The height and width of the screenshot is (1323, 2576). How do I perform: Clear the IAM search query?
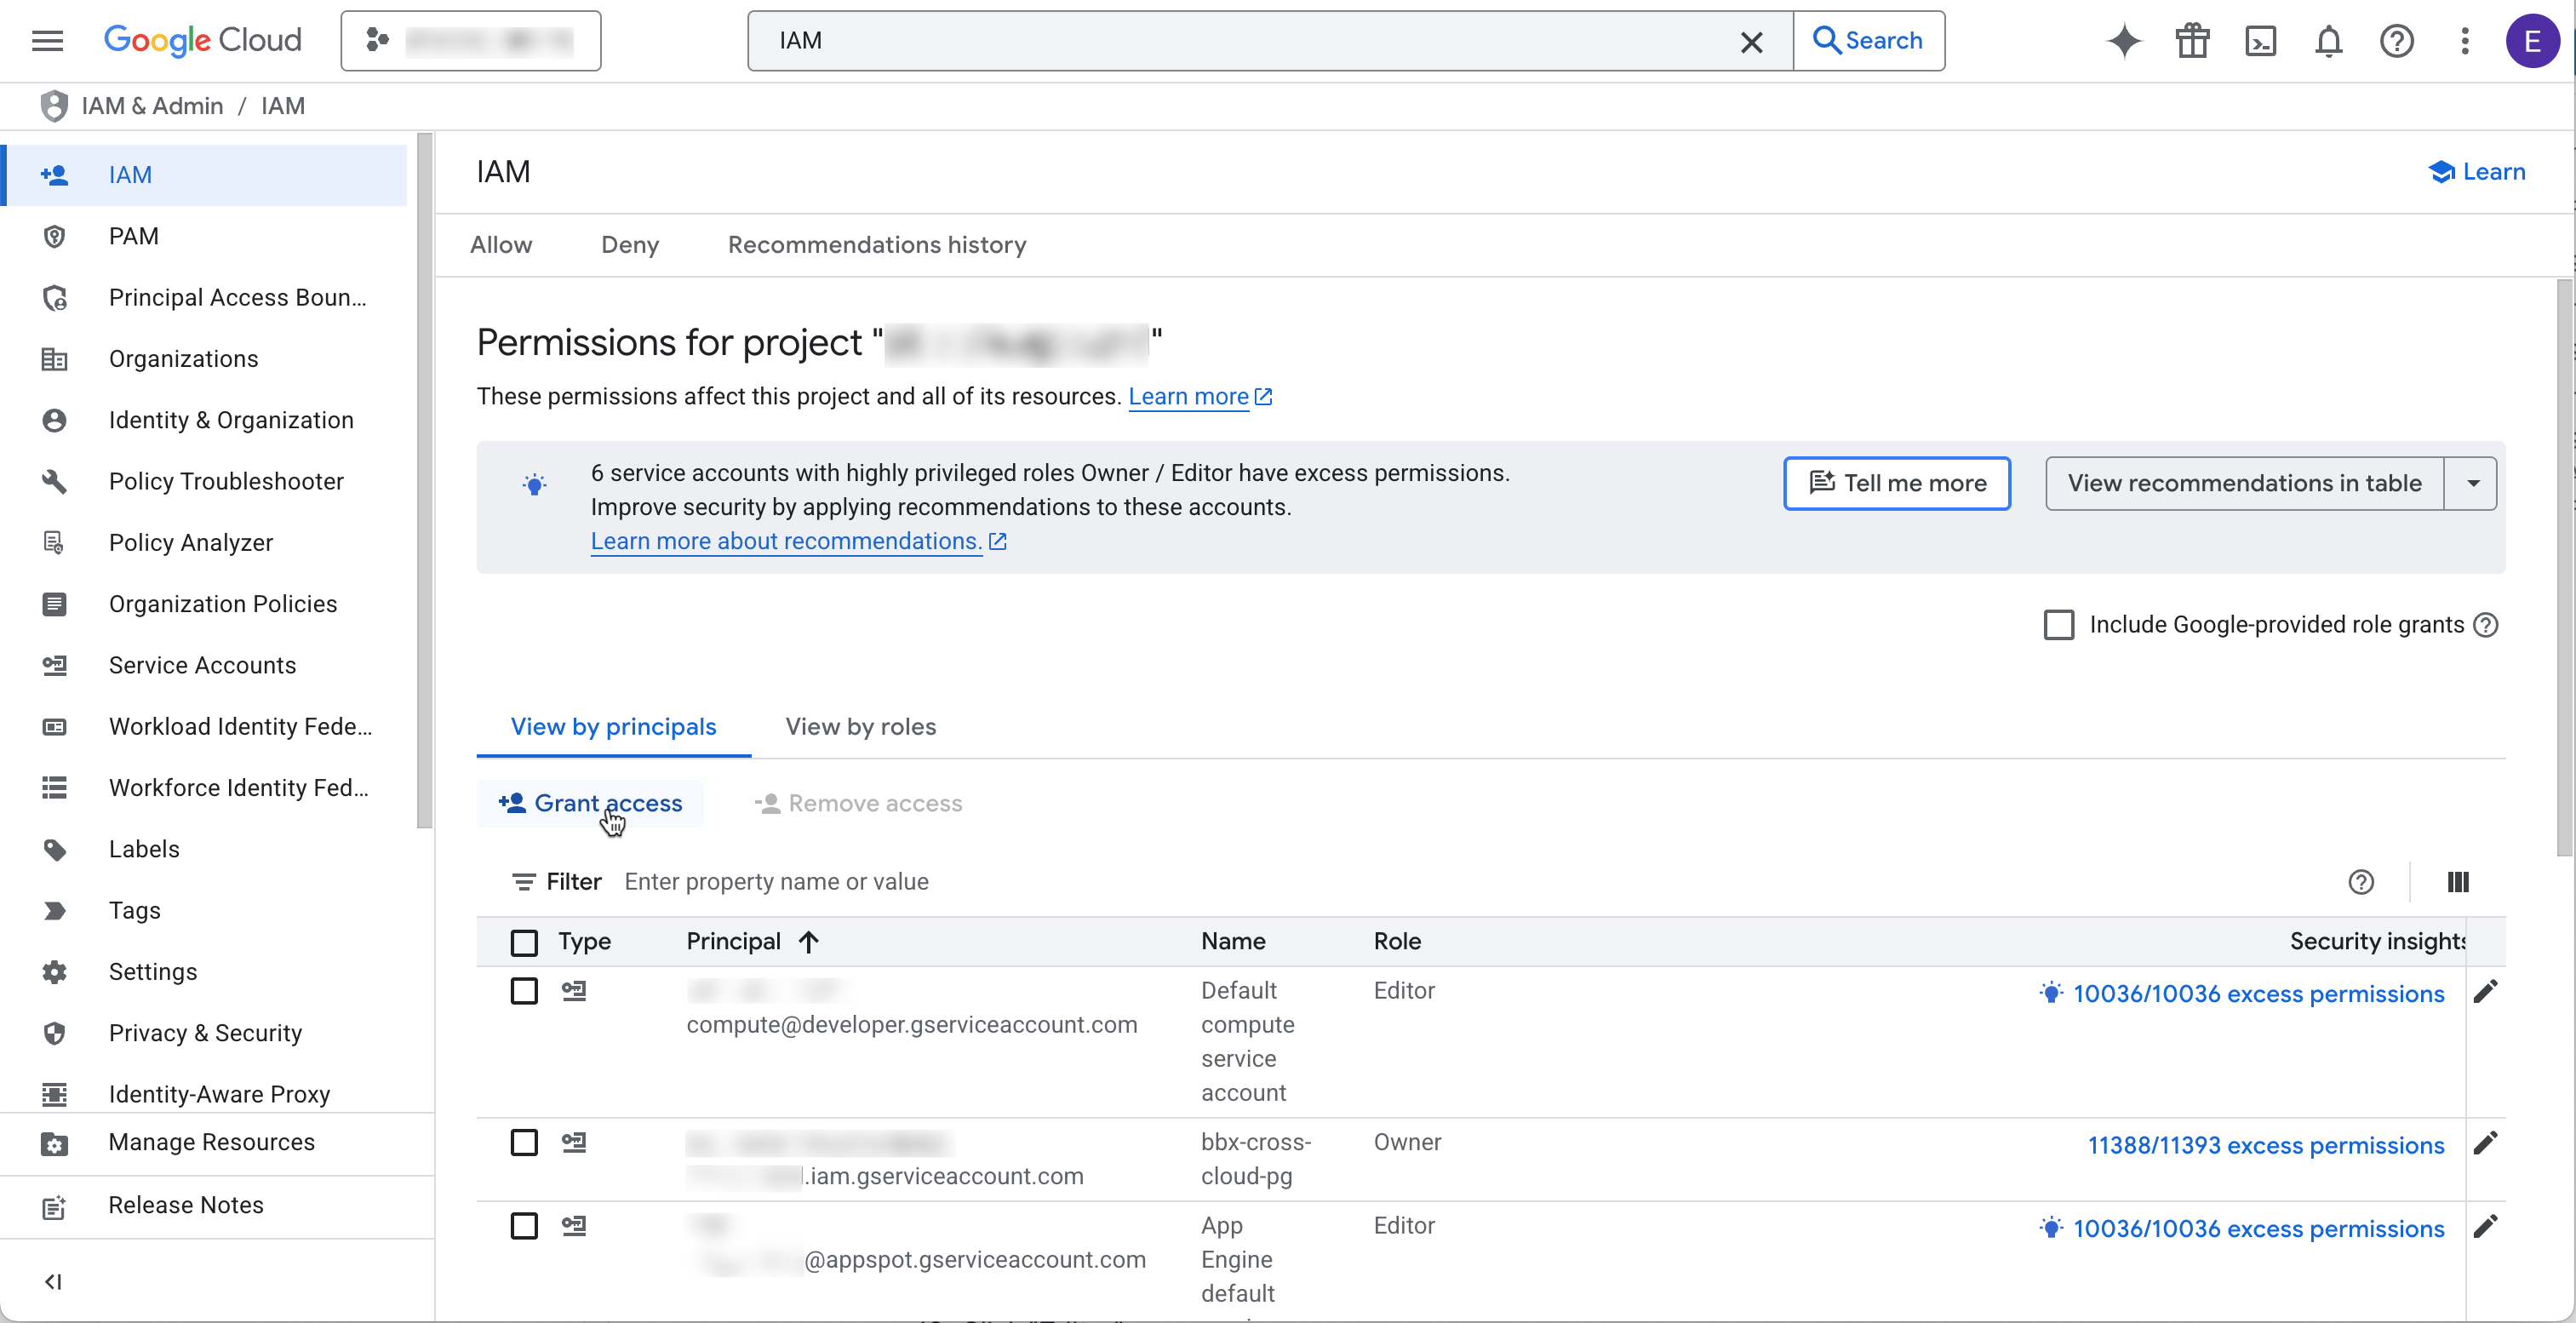point(1751,42)
